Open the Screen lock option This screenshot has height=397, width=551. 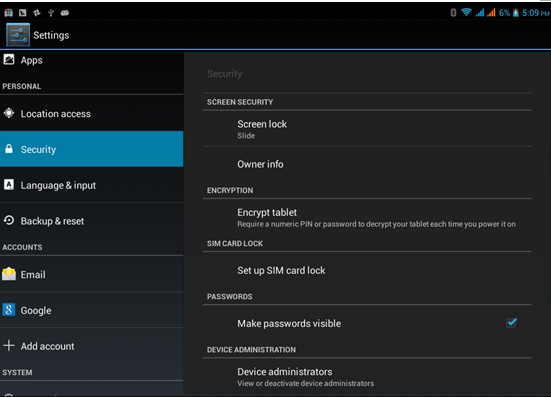(367, 129)
